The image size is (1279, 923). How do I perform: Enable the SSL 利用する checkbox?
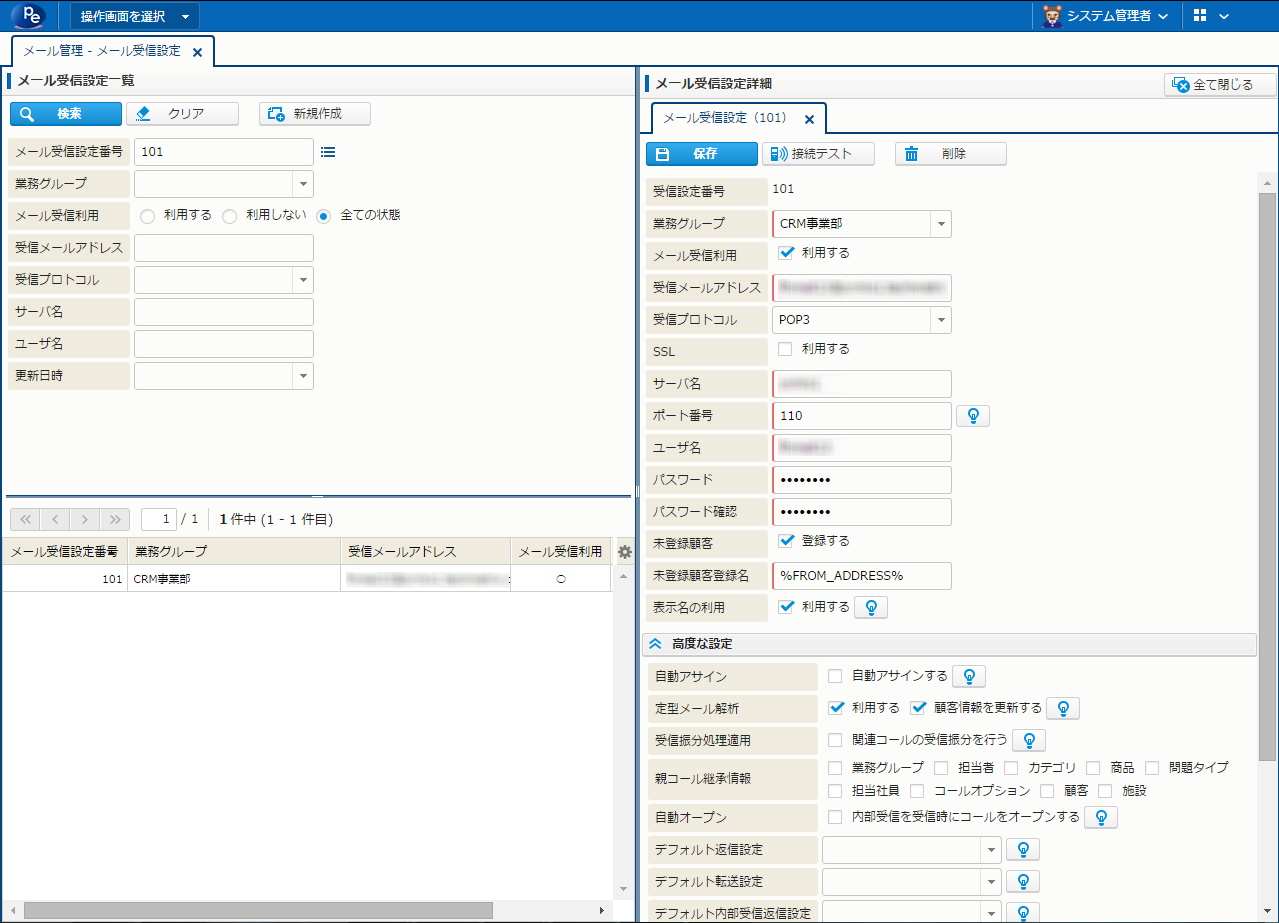[x=785, y=349]
